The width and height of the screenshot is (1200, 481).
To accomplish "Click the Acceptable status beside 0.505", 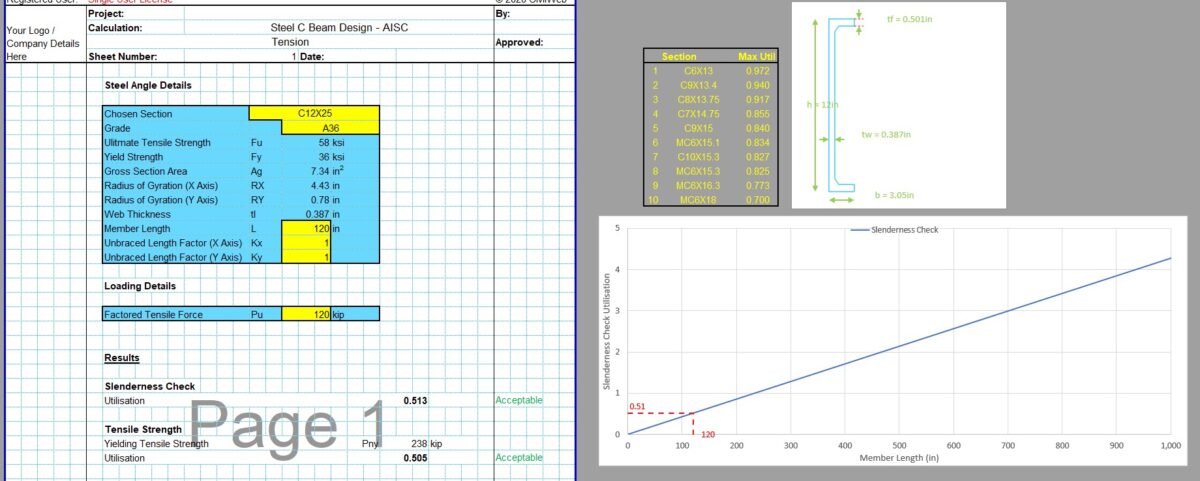I will click(x=519, y=457).
